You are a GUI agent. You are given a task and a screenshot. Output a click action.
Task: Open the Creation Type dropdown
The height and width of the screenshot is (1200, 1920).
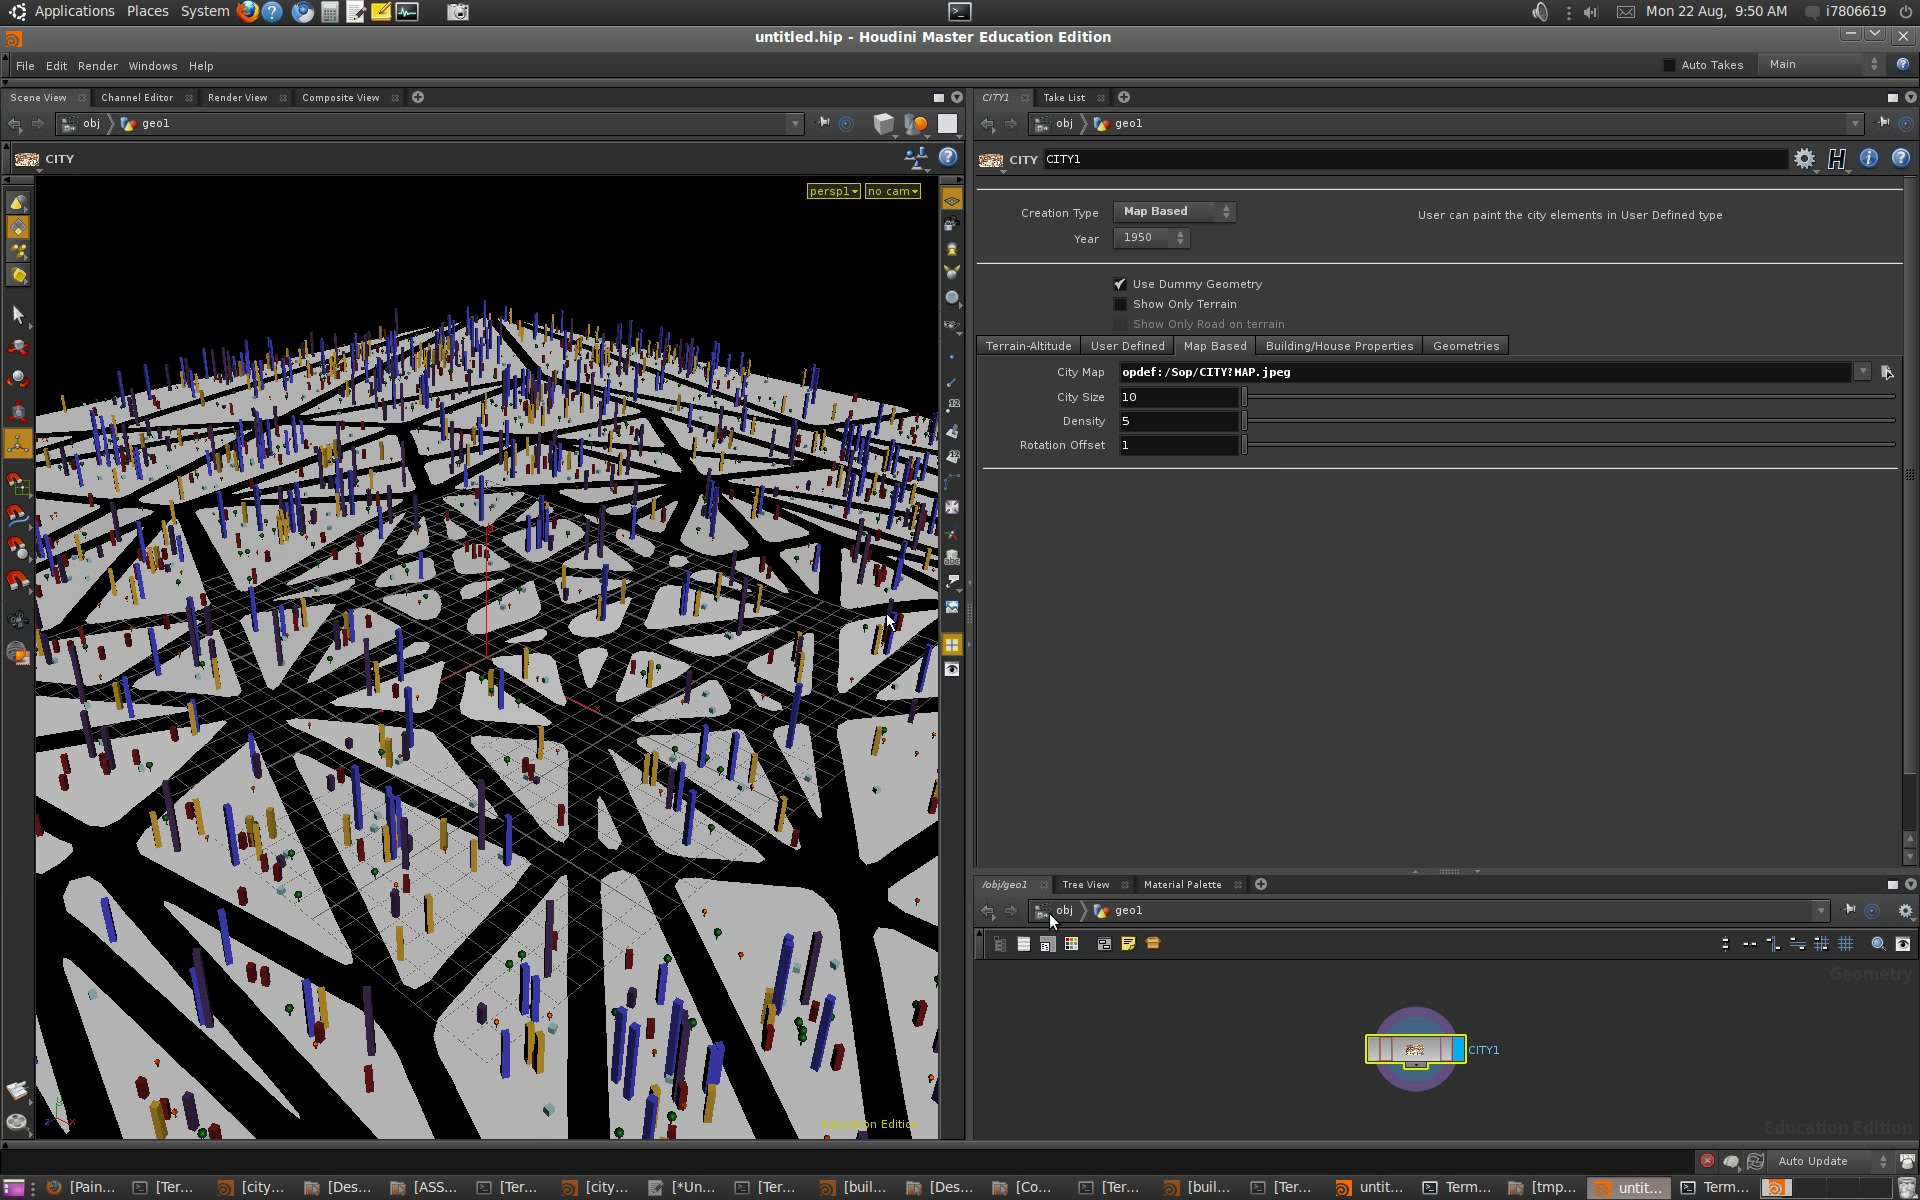coord(1174,212)
